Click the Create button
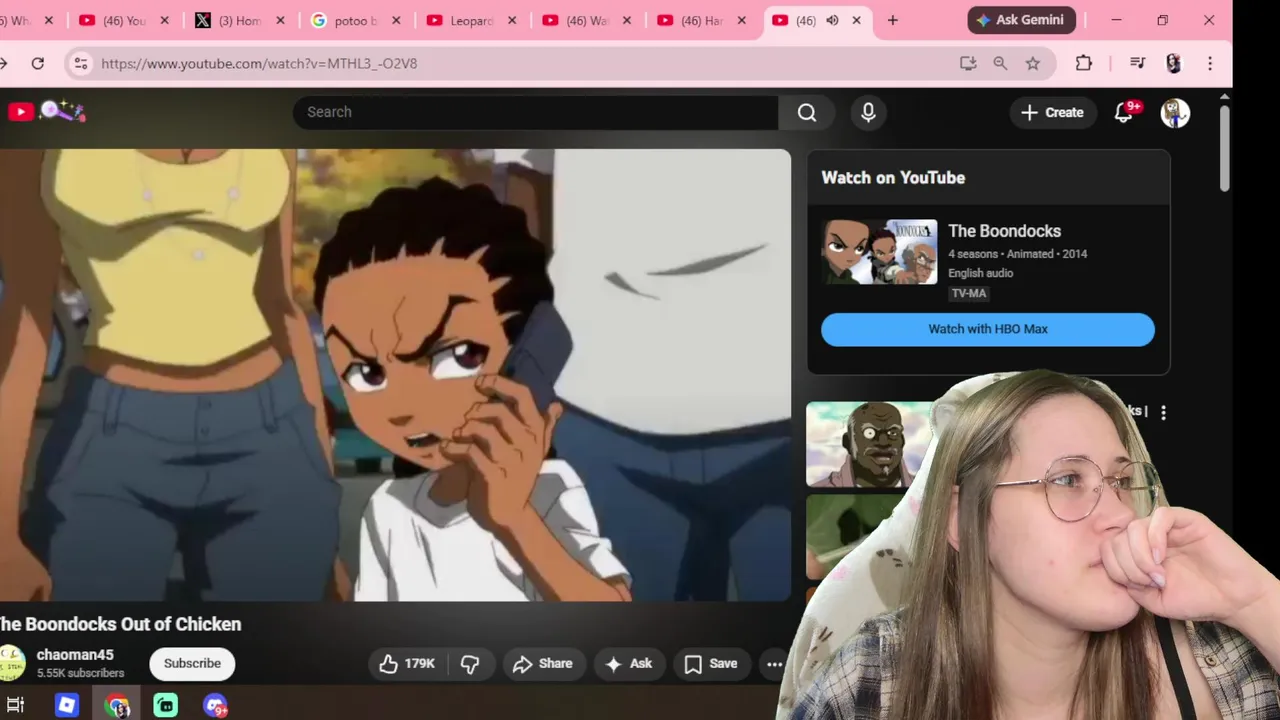Viewport: 1280px width, 720px height. coord(1052,112)
